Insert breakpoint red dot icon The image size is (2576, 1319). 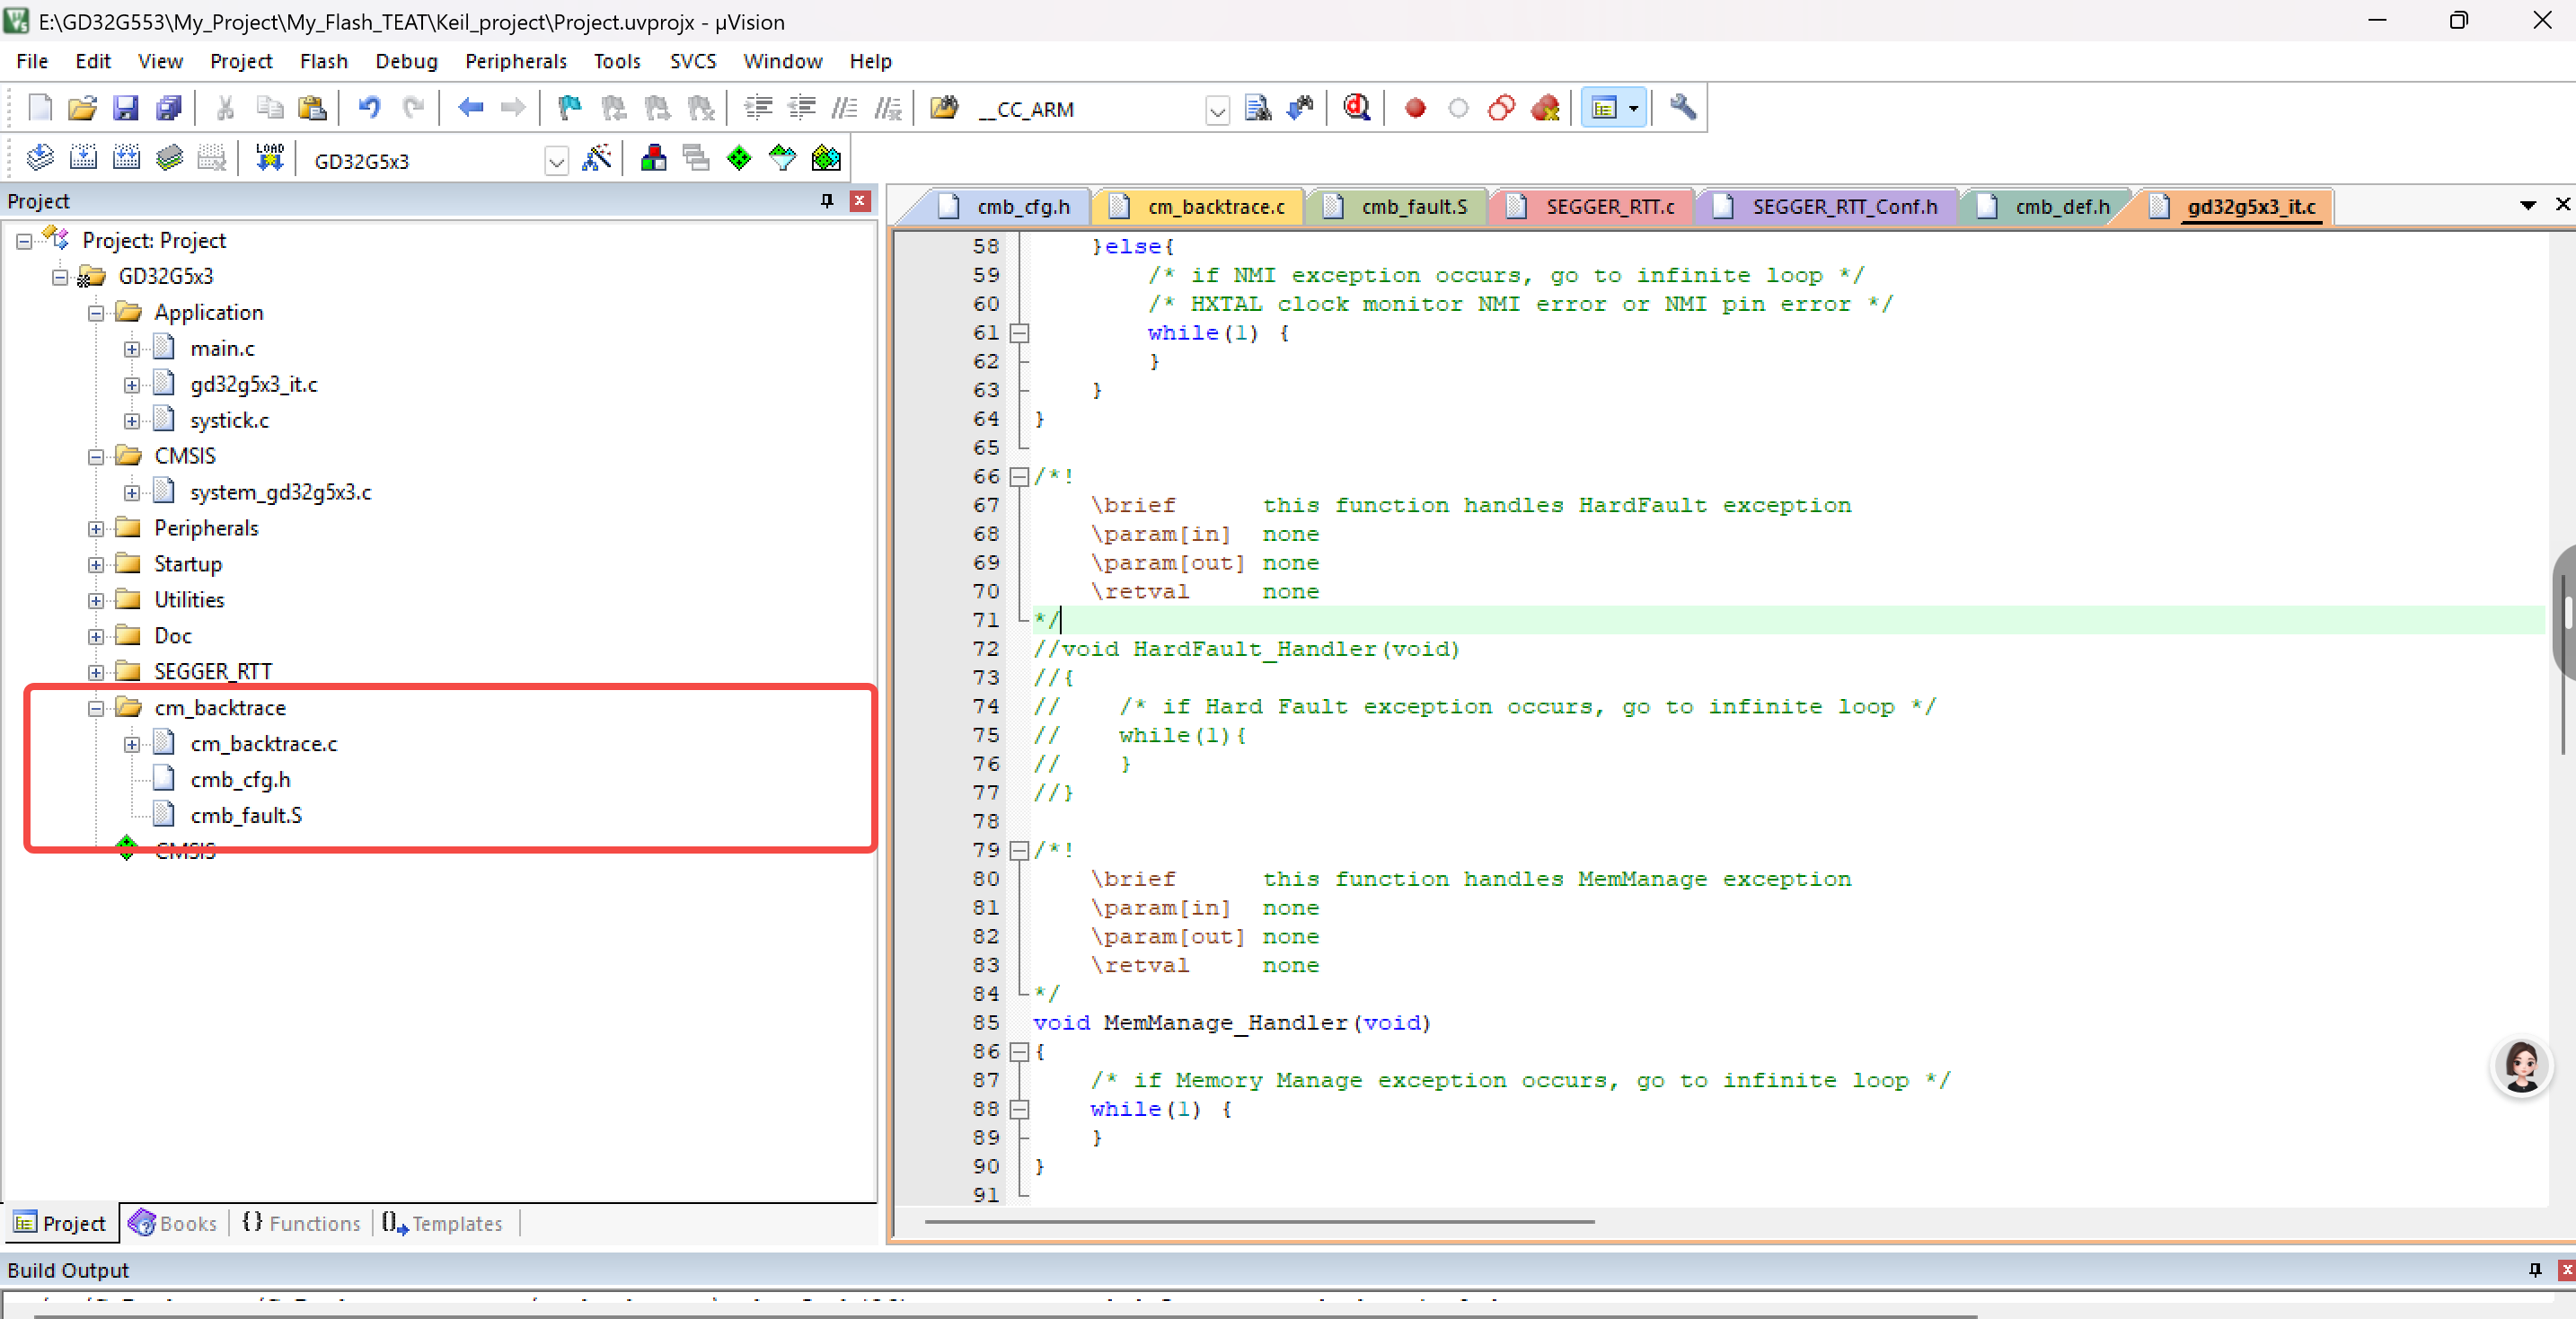point(1414,108)
